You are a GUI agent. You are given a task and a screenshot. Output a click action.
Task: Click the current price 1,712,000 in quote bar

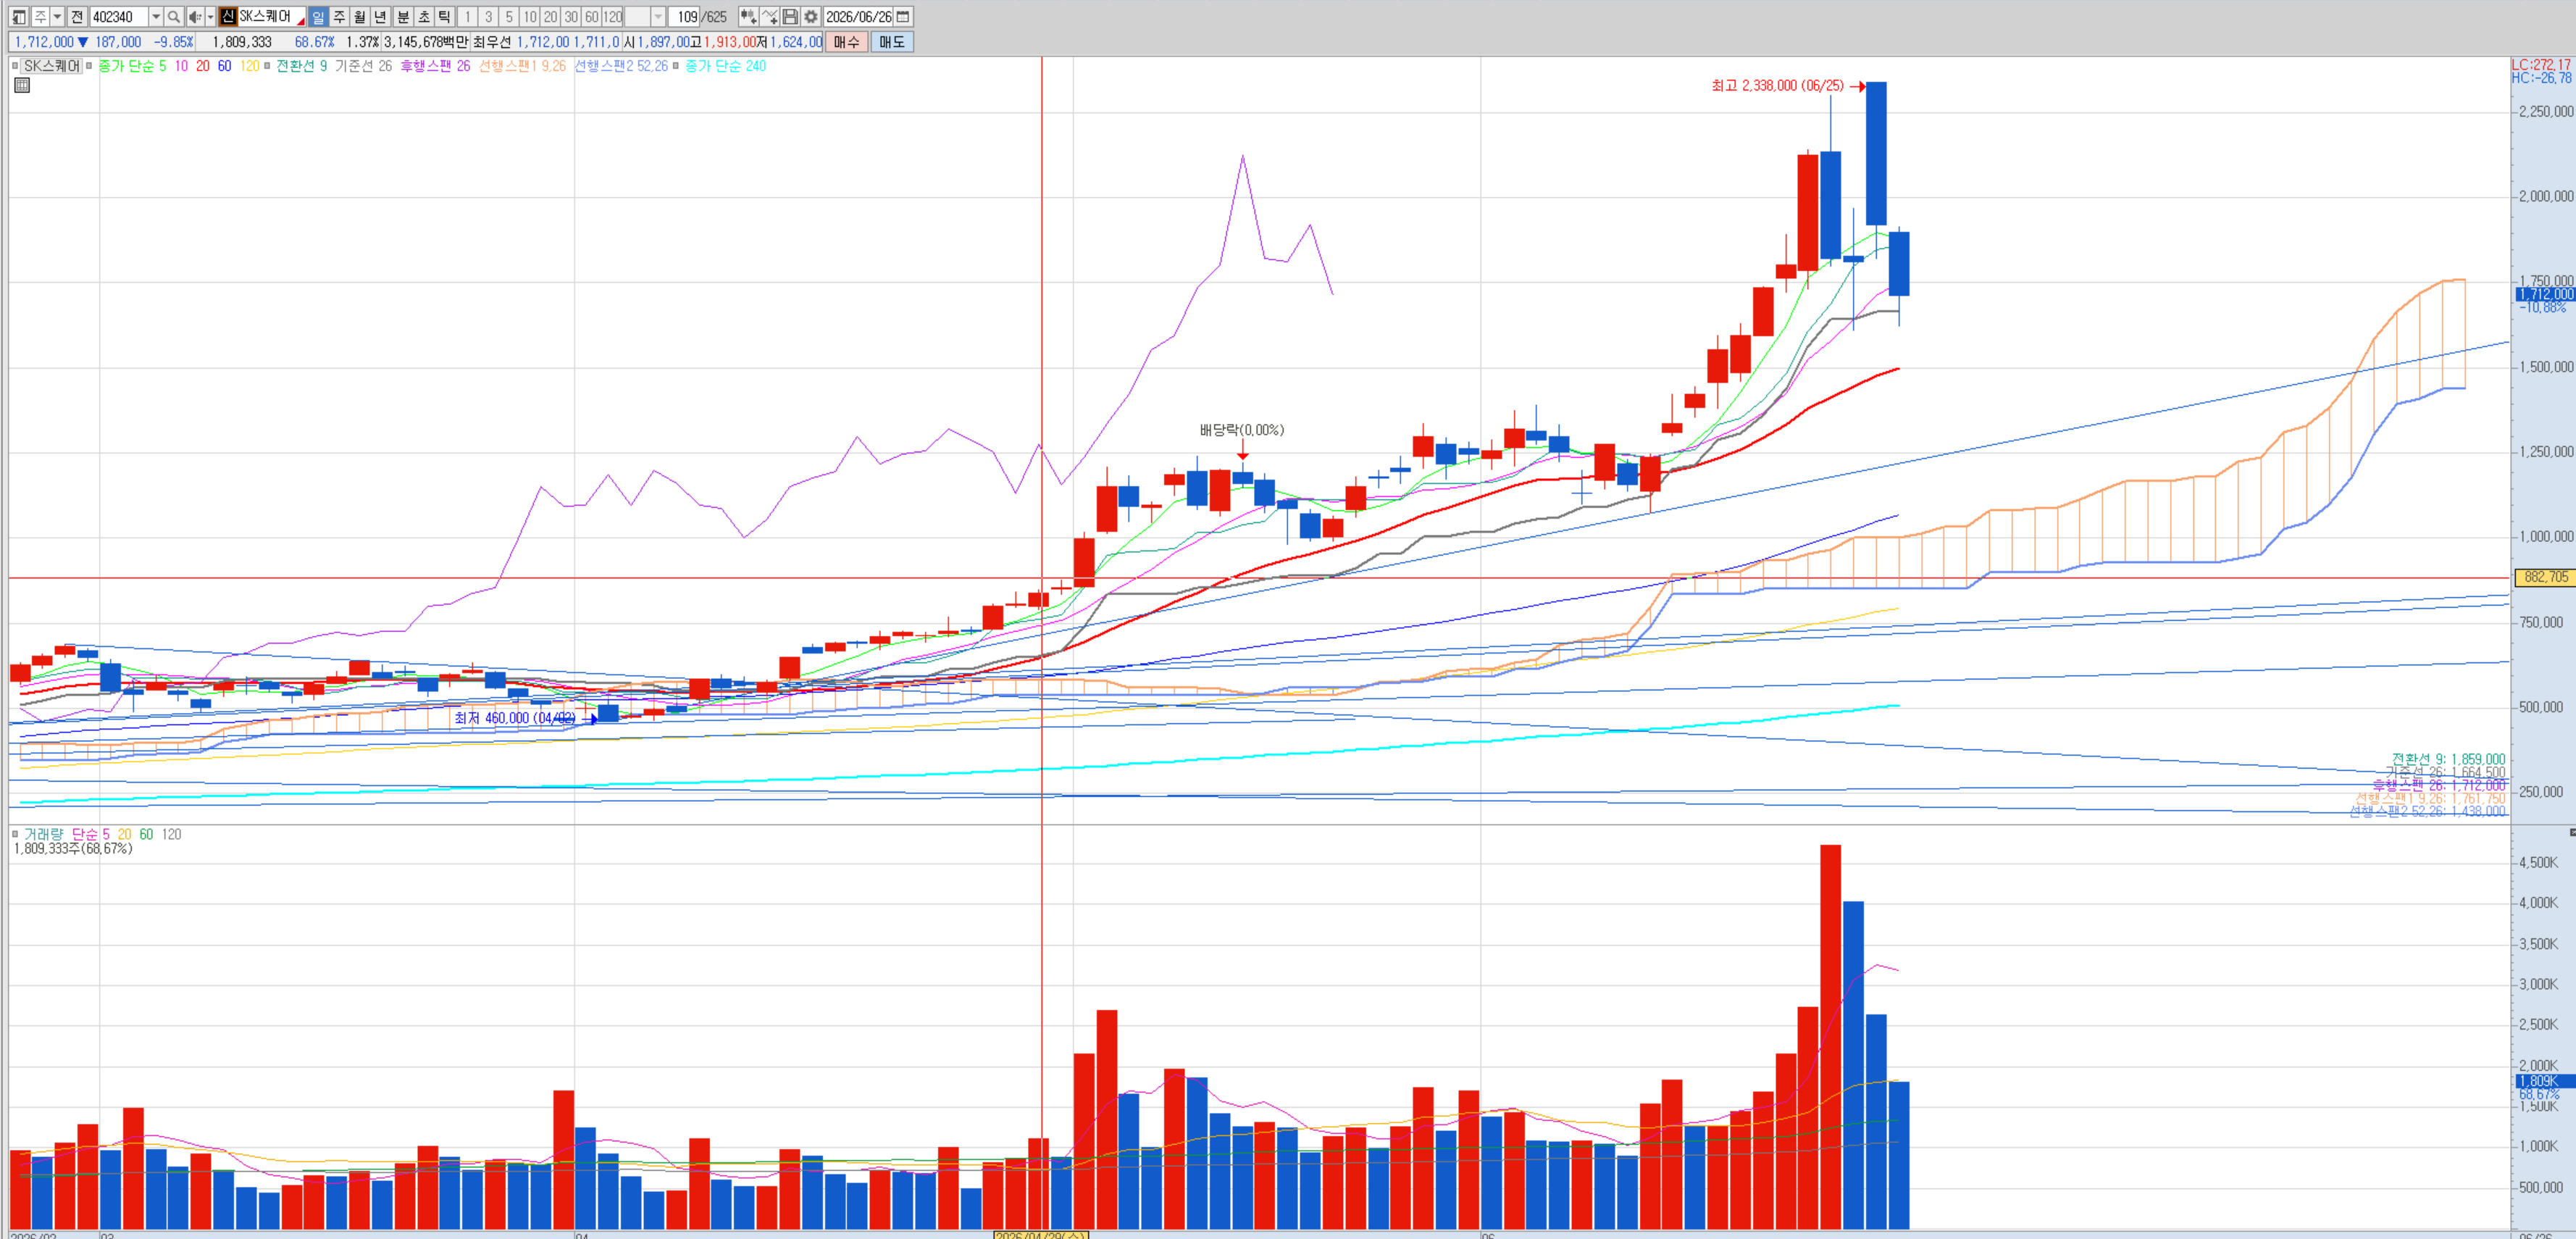(x=44, y=42)
